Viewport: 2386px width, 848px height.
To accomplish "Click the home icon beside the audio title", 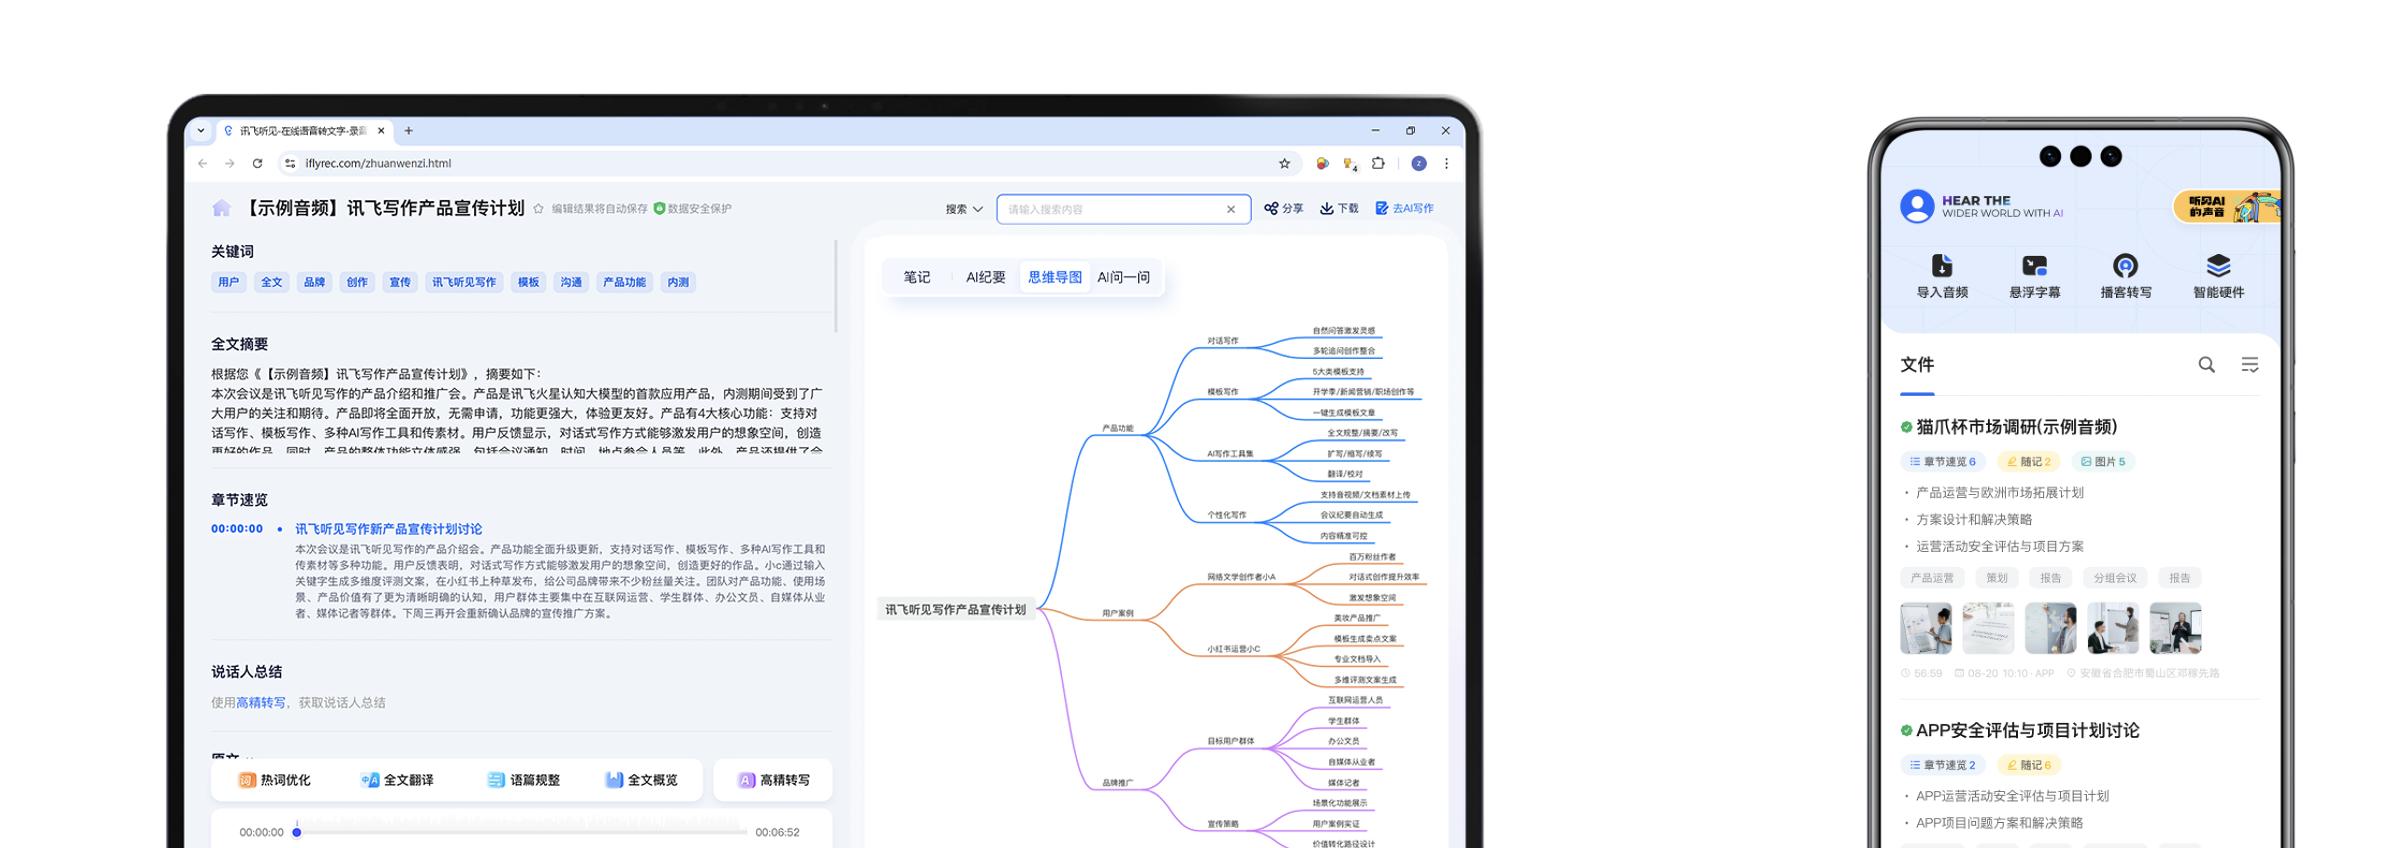I will [x=221, y=208].
